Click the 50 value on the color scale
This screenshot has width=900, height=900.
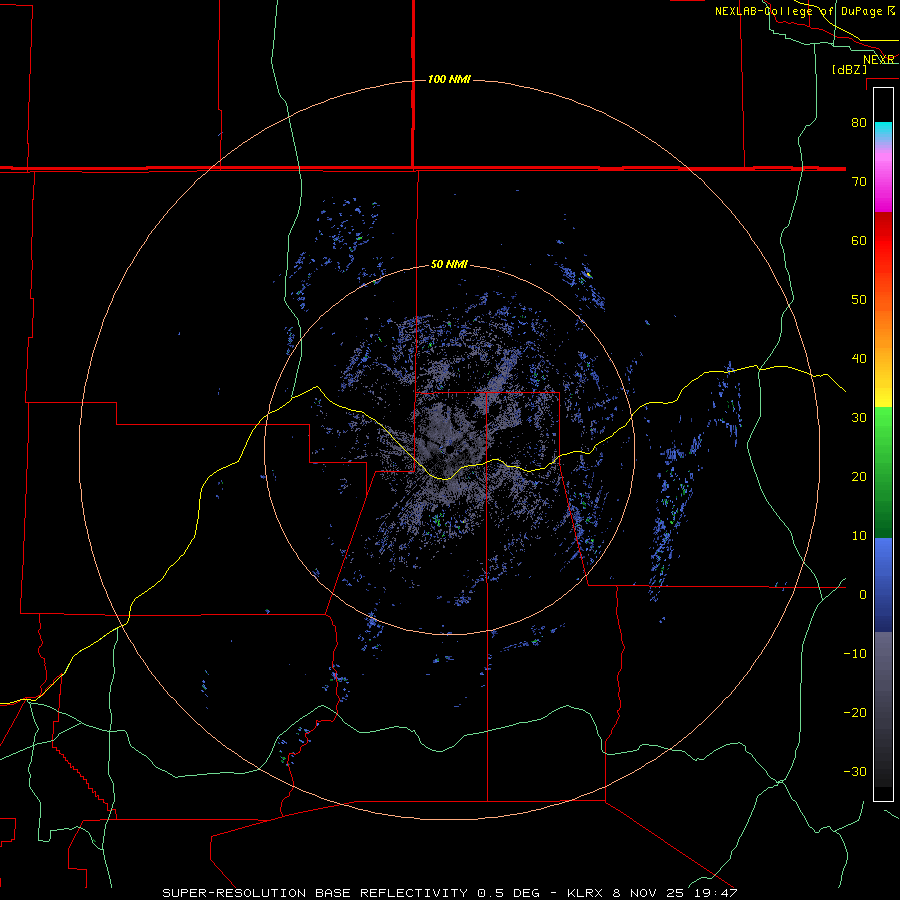click(859, 300)
